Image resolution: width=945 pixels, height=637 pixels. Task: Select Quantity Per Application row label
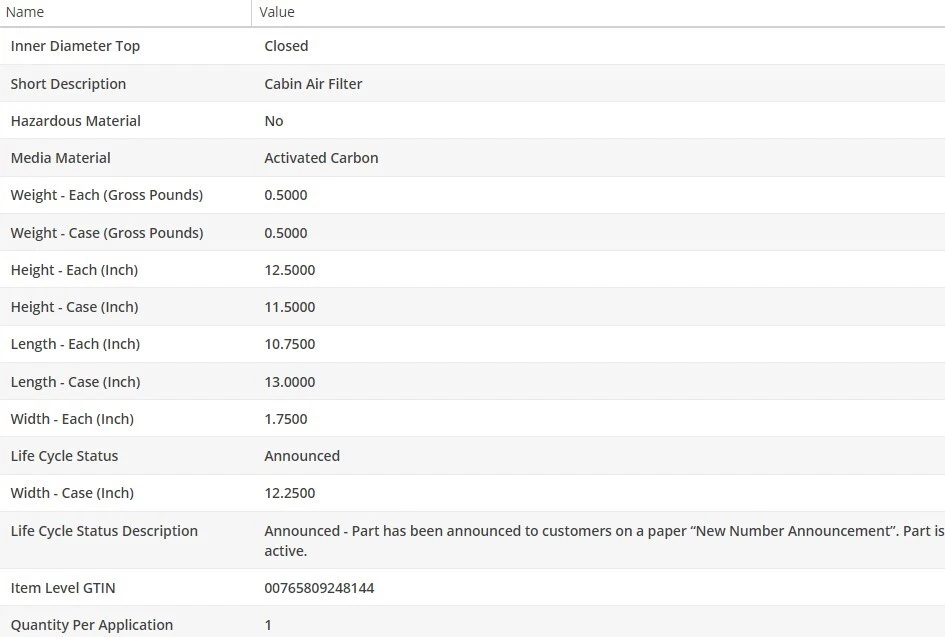pyautogui.click(x=92, y=625)
